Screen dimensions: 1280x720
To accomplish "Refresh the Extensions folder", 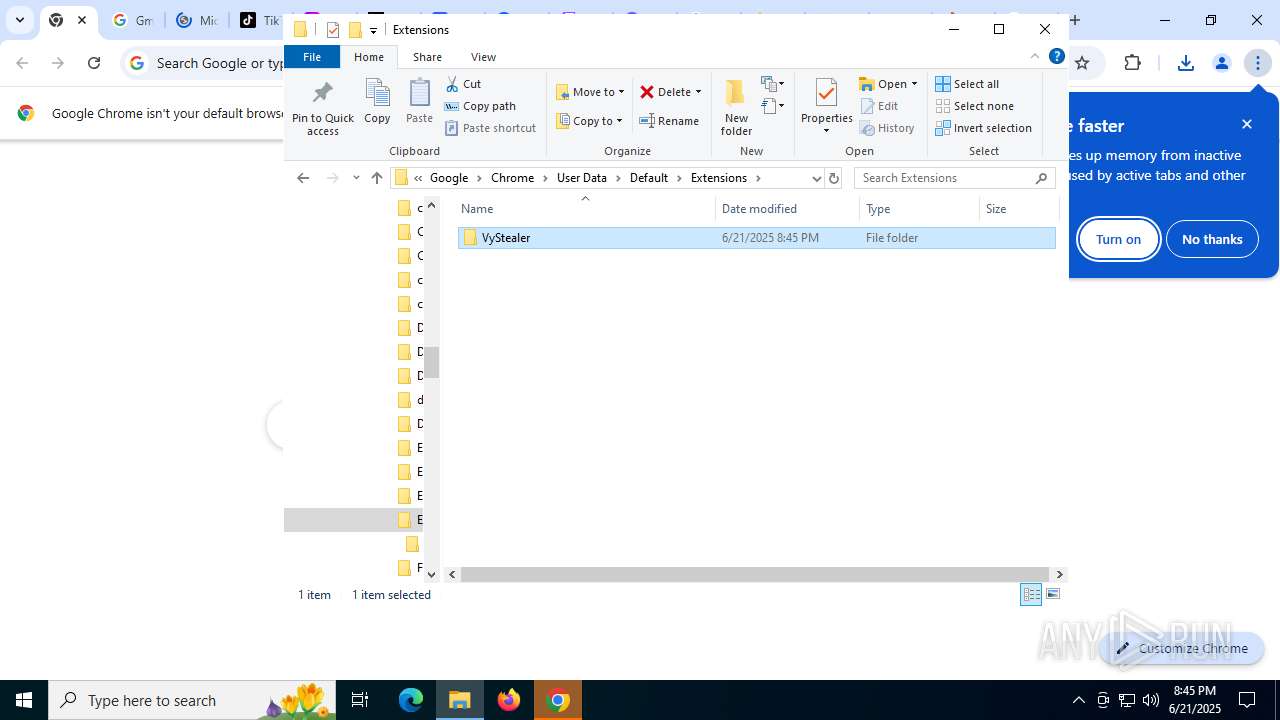I will click(x=834, y=178).
